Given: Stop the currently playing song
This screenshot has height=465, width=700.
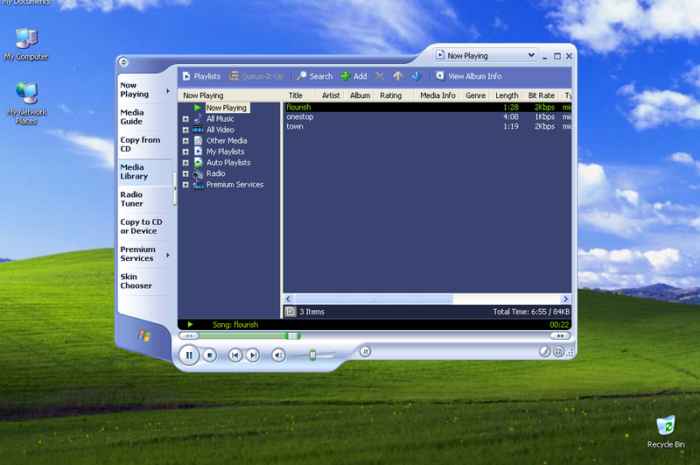Looking at the screenshot, I should pos(209,355).
